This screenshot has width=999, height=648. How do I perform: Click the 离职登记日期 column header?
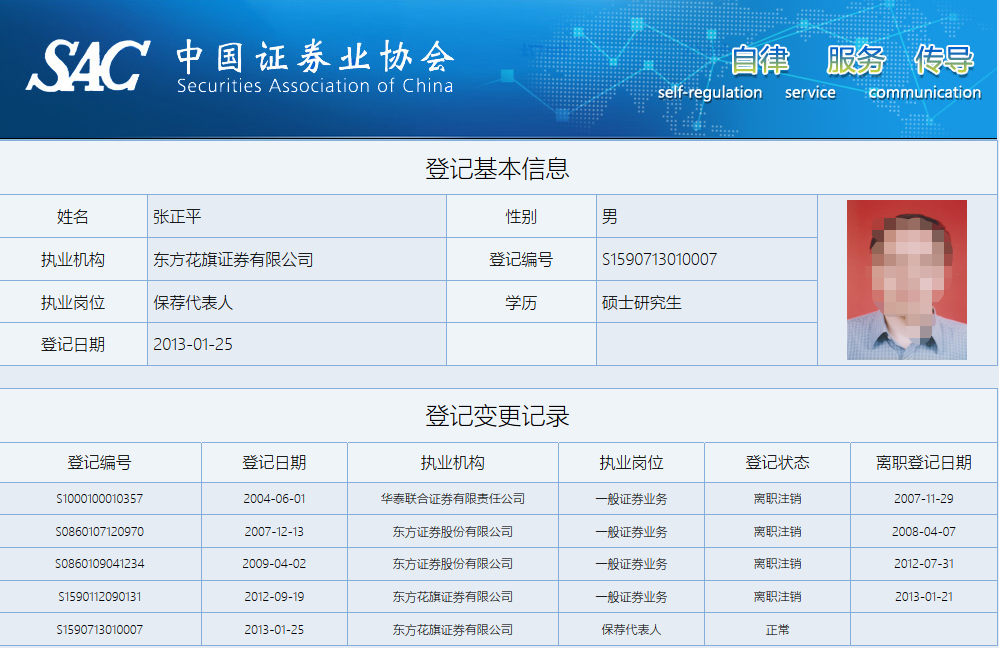point(923,463)
